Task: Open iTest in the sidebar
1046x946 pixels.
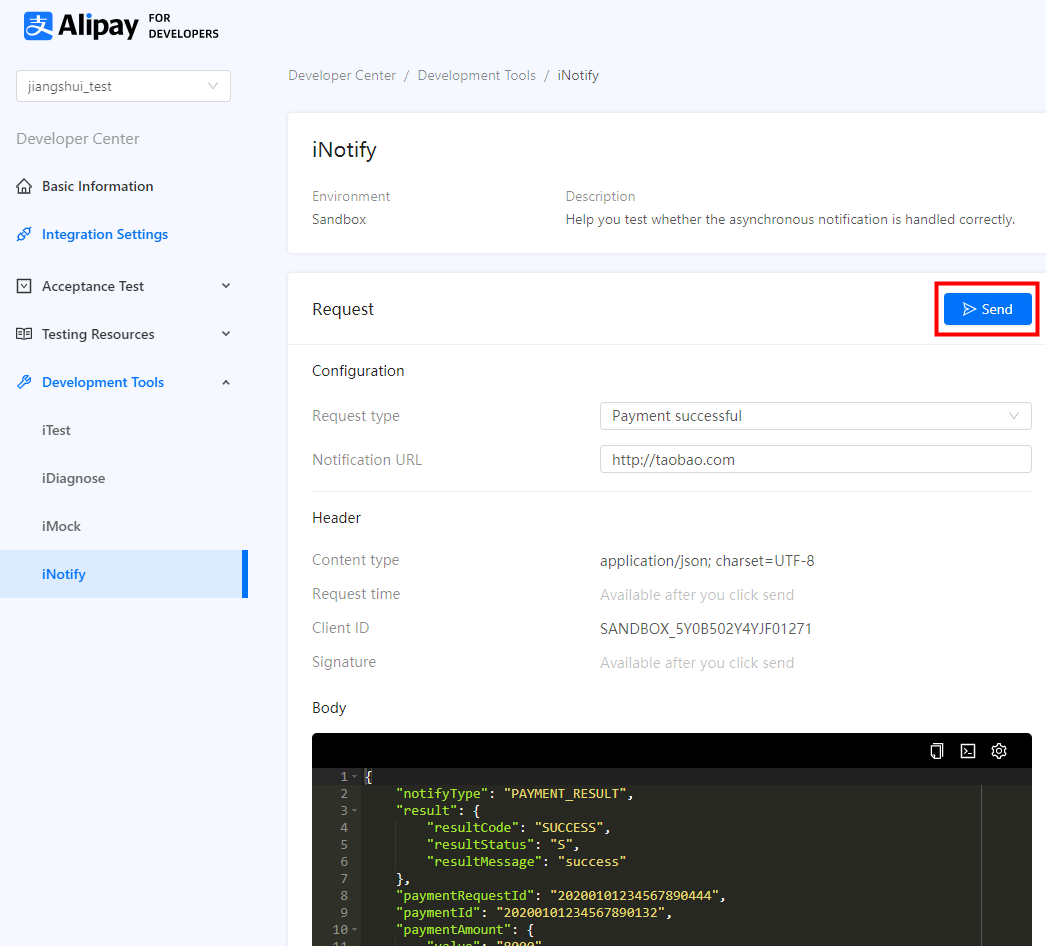Action: click(56, 431)
